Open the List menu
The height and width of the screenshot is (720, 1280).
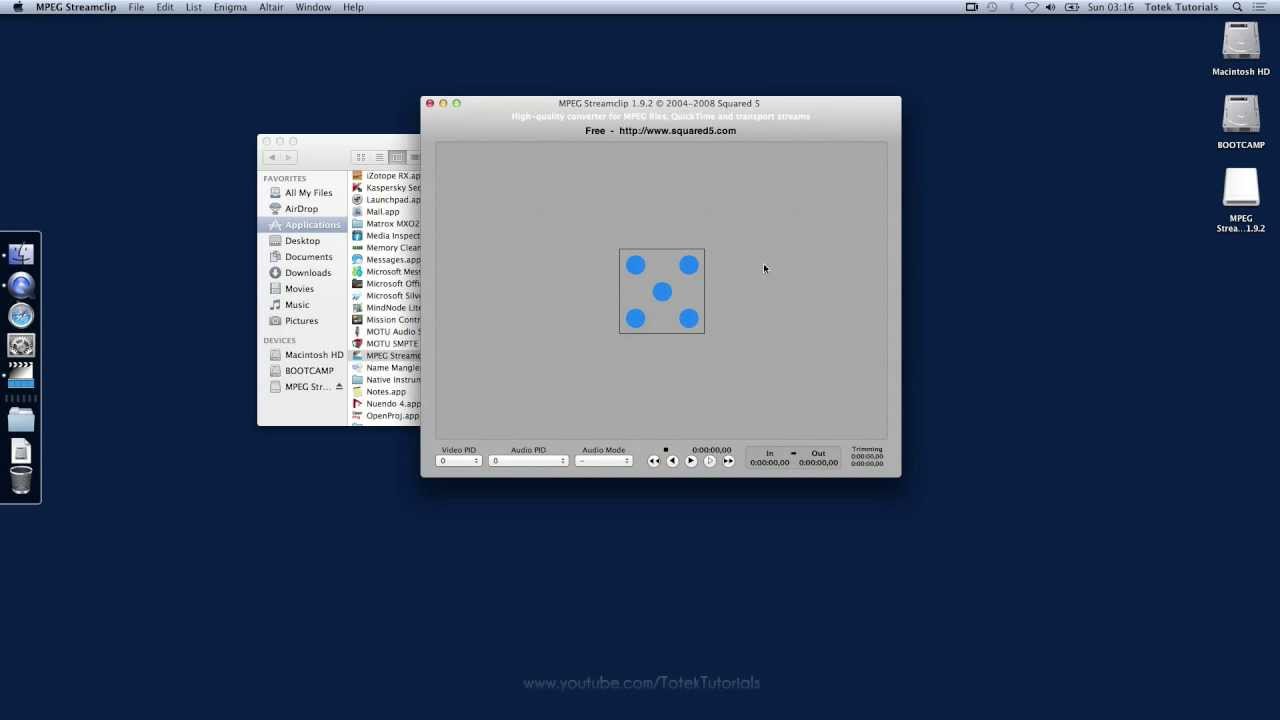click(193, 7)
